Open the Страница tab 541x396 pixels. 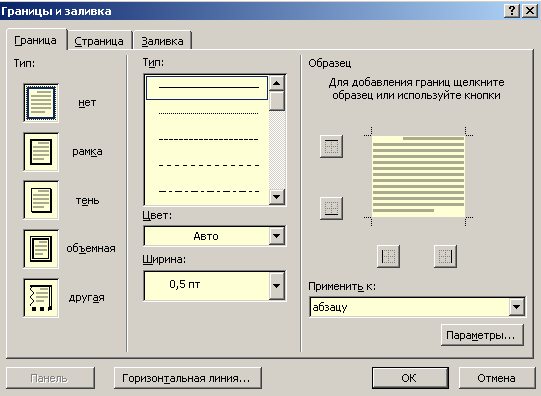99,41
